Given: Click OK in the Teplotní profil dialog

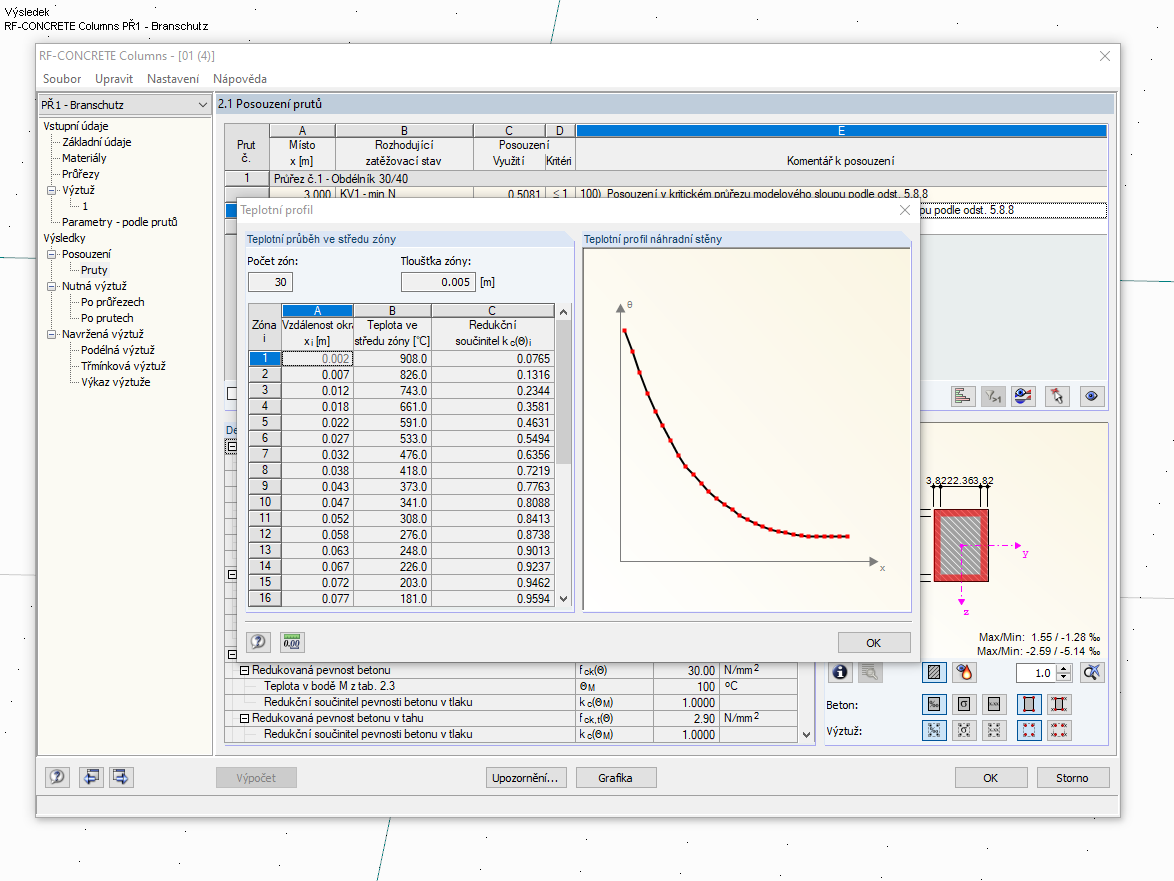Looking at the screenshot, I should coord(874,642).
